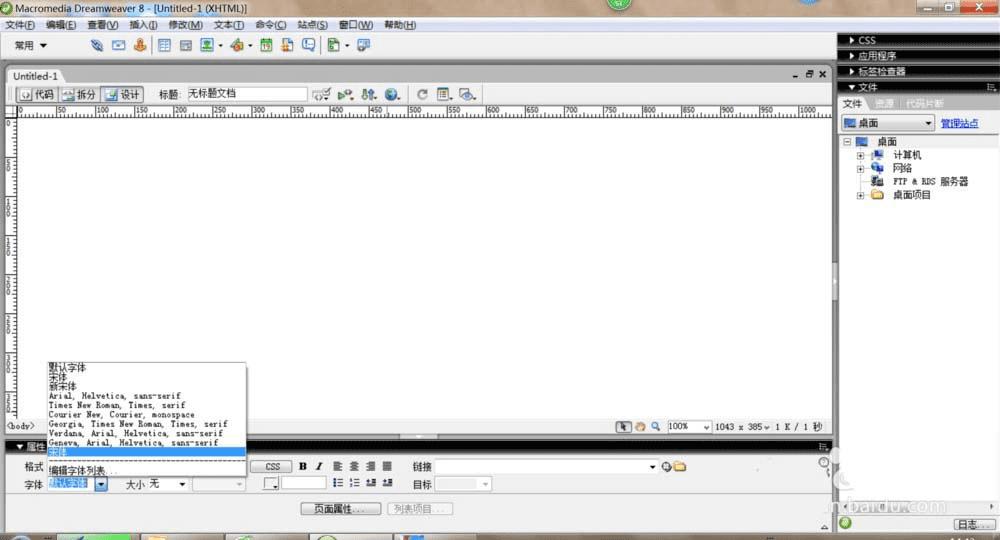Viewport: 1000px width, 540px height.
Task: Click the 管理站点 link
Action: (959, 123)
